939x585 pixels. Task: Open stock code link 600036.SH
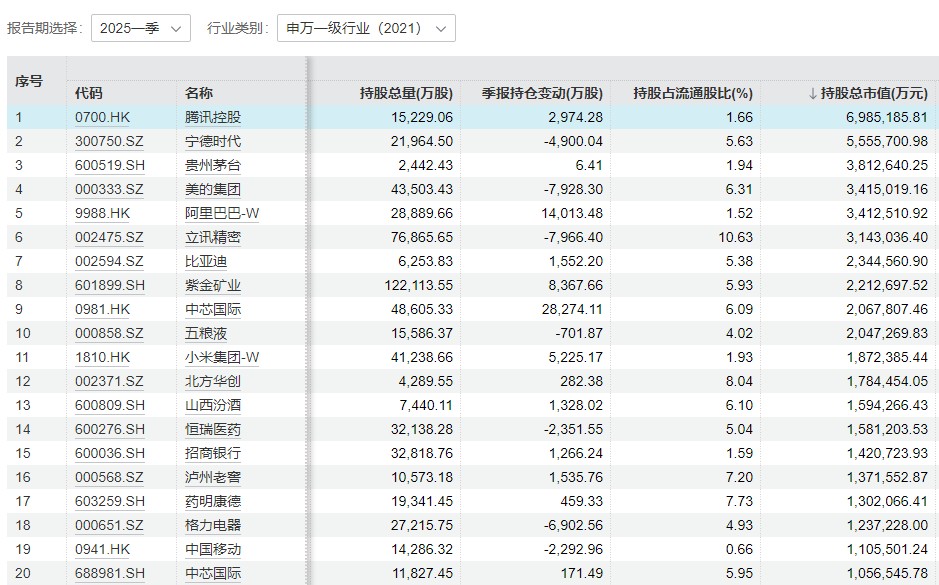(x=110, y=453)
